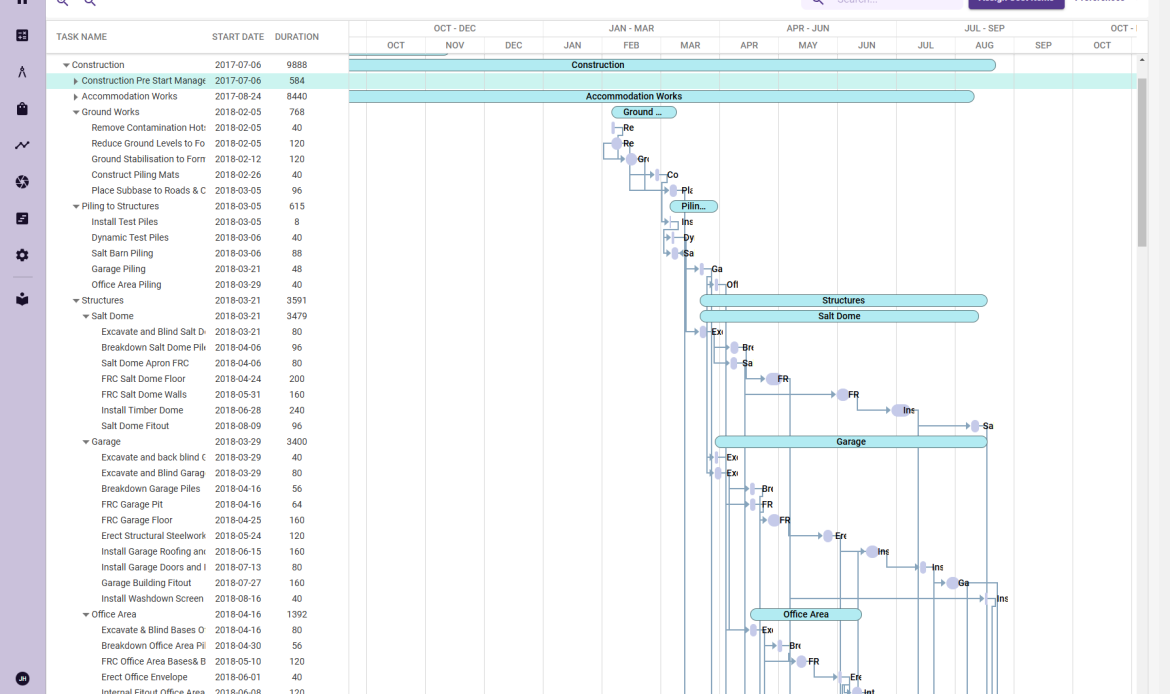Viewport: 1170px width, 694px height.
Task: Open the drafting compass icon in the sidebar
Action: 22,72
